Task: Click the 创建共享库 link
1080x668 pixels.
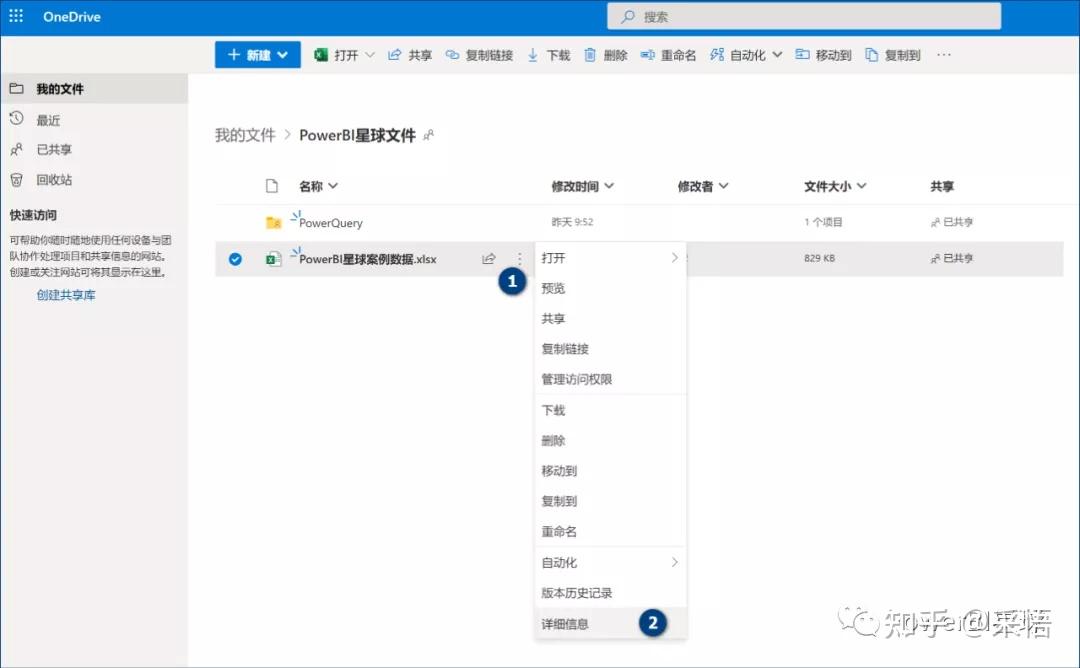Action: [x=66, y=295]
